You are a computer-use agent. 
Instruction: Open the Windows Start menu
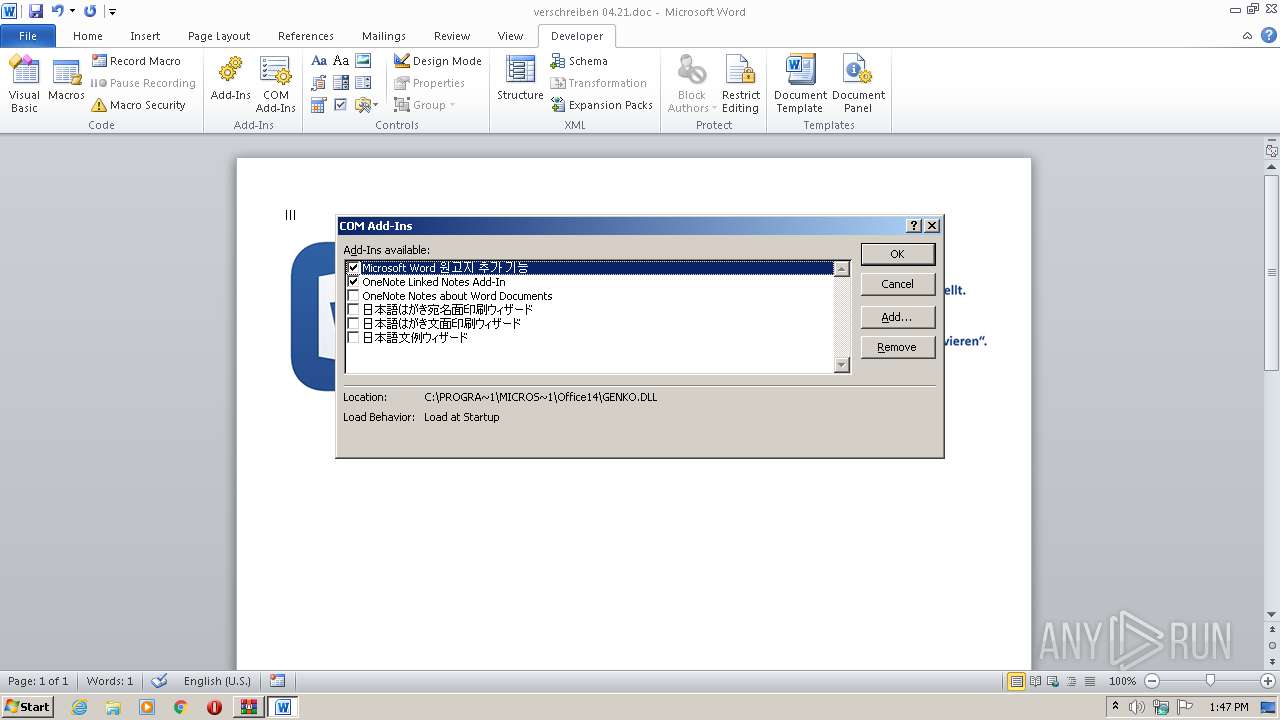click(x=28, y=706)
